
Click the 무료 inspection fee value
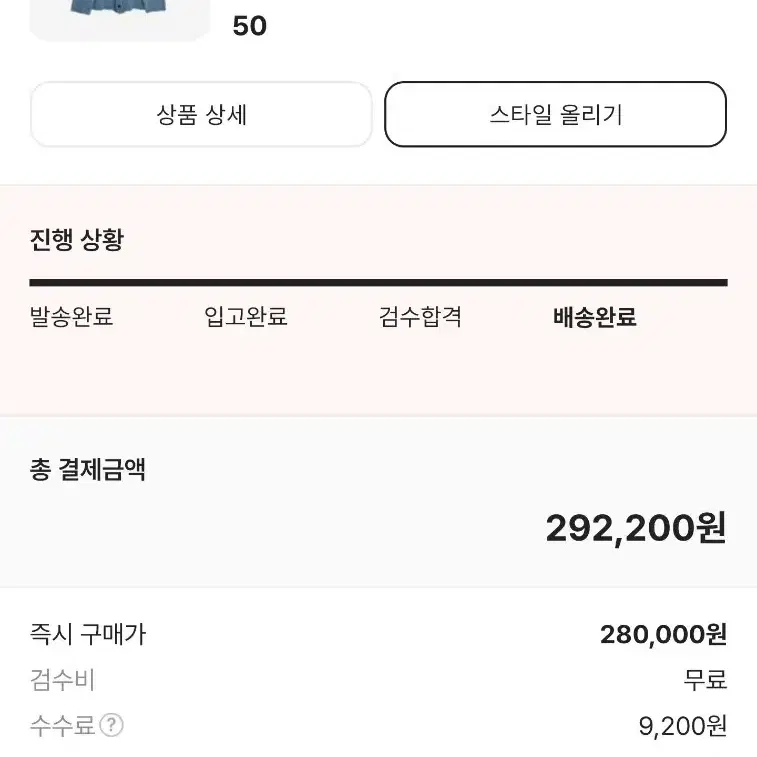pyautogui.click(x=705, y=680)
